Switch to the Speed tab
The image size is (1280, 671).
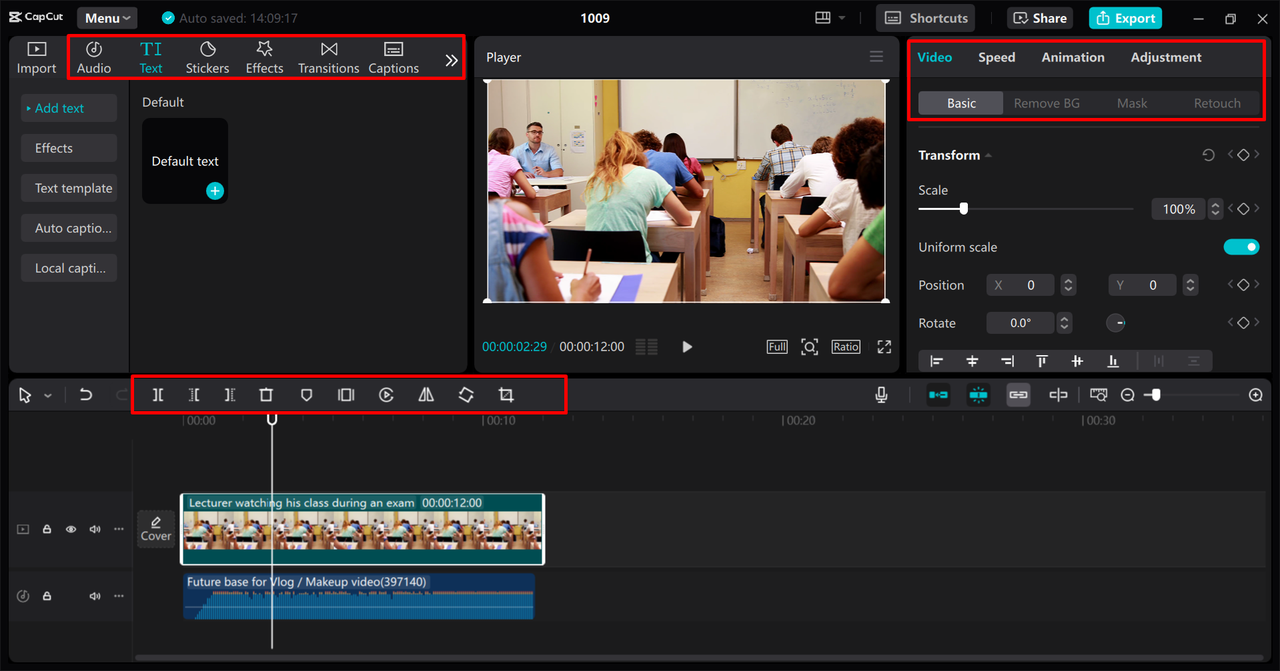pos(996,57)
